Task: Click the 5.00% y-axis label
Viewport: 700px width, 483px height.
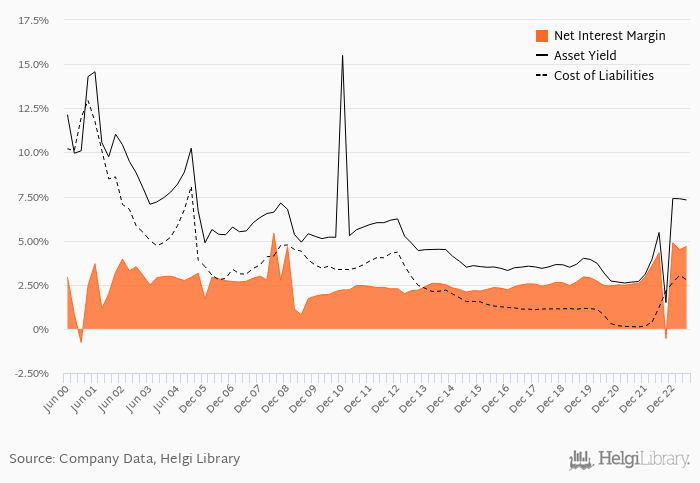Action: (34, 242)
